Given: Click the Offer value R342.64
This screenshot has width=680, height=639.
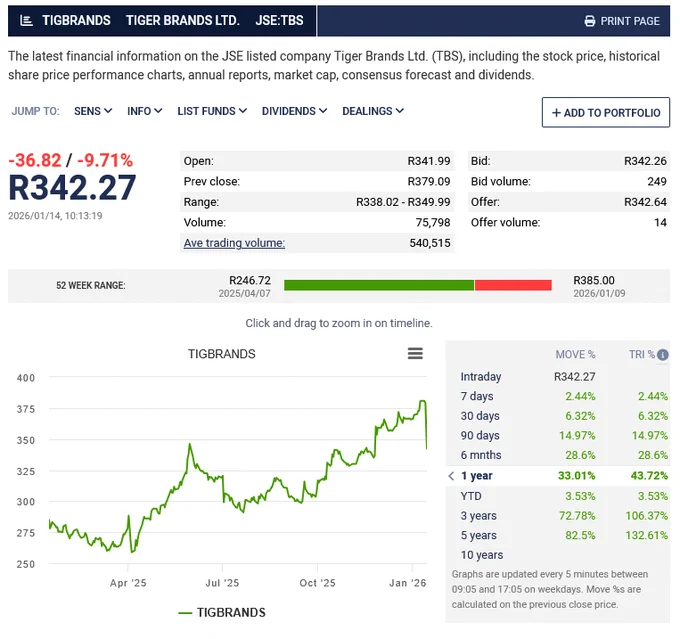Looking at the screenshot, I should [645, 202].
